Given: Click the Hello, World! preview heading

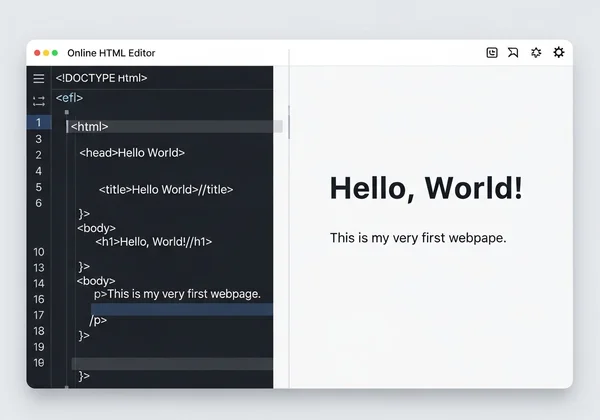Looking at the screenshot, I should coord(426,188).
